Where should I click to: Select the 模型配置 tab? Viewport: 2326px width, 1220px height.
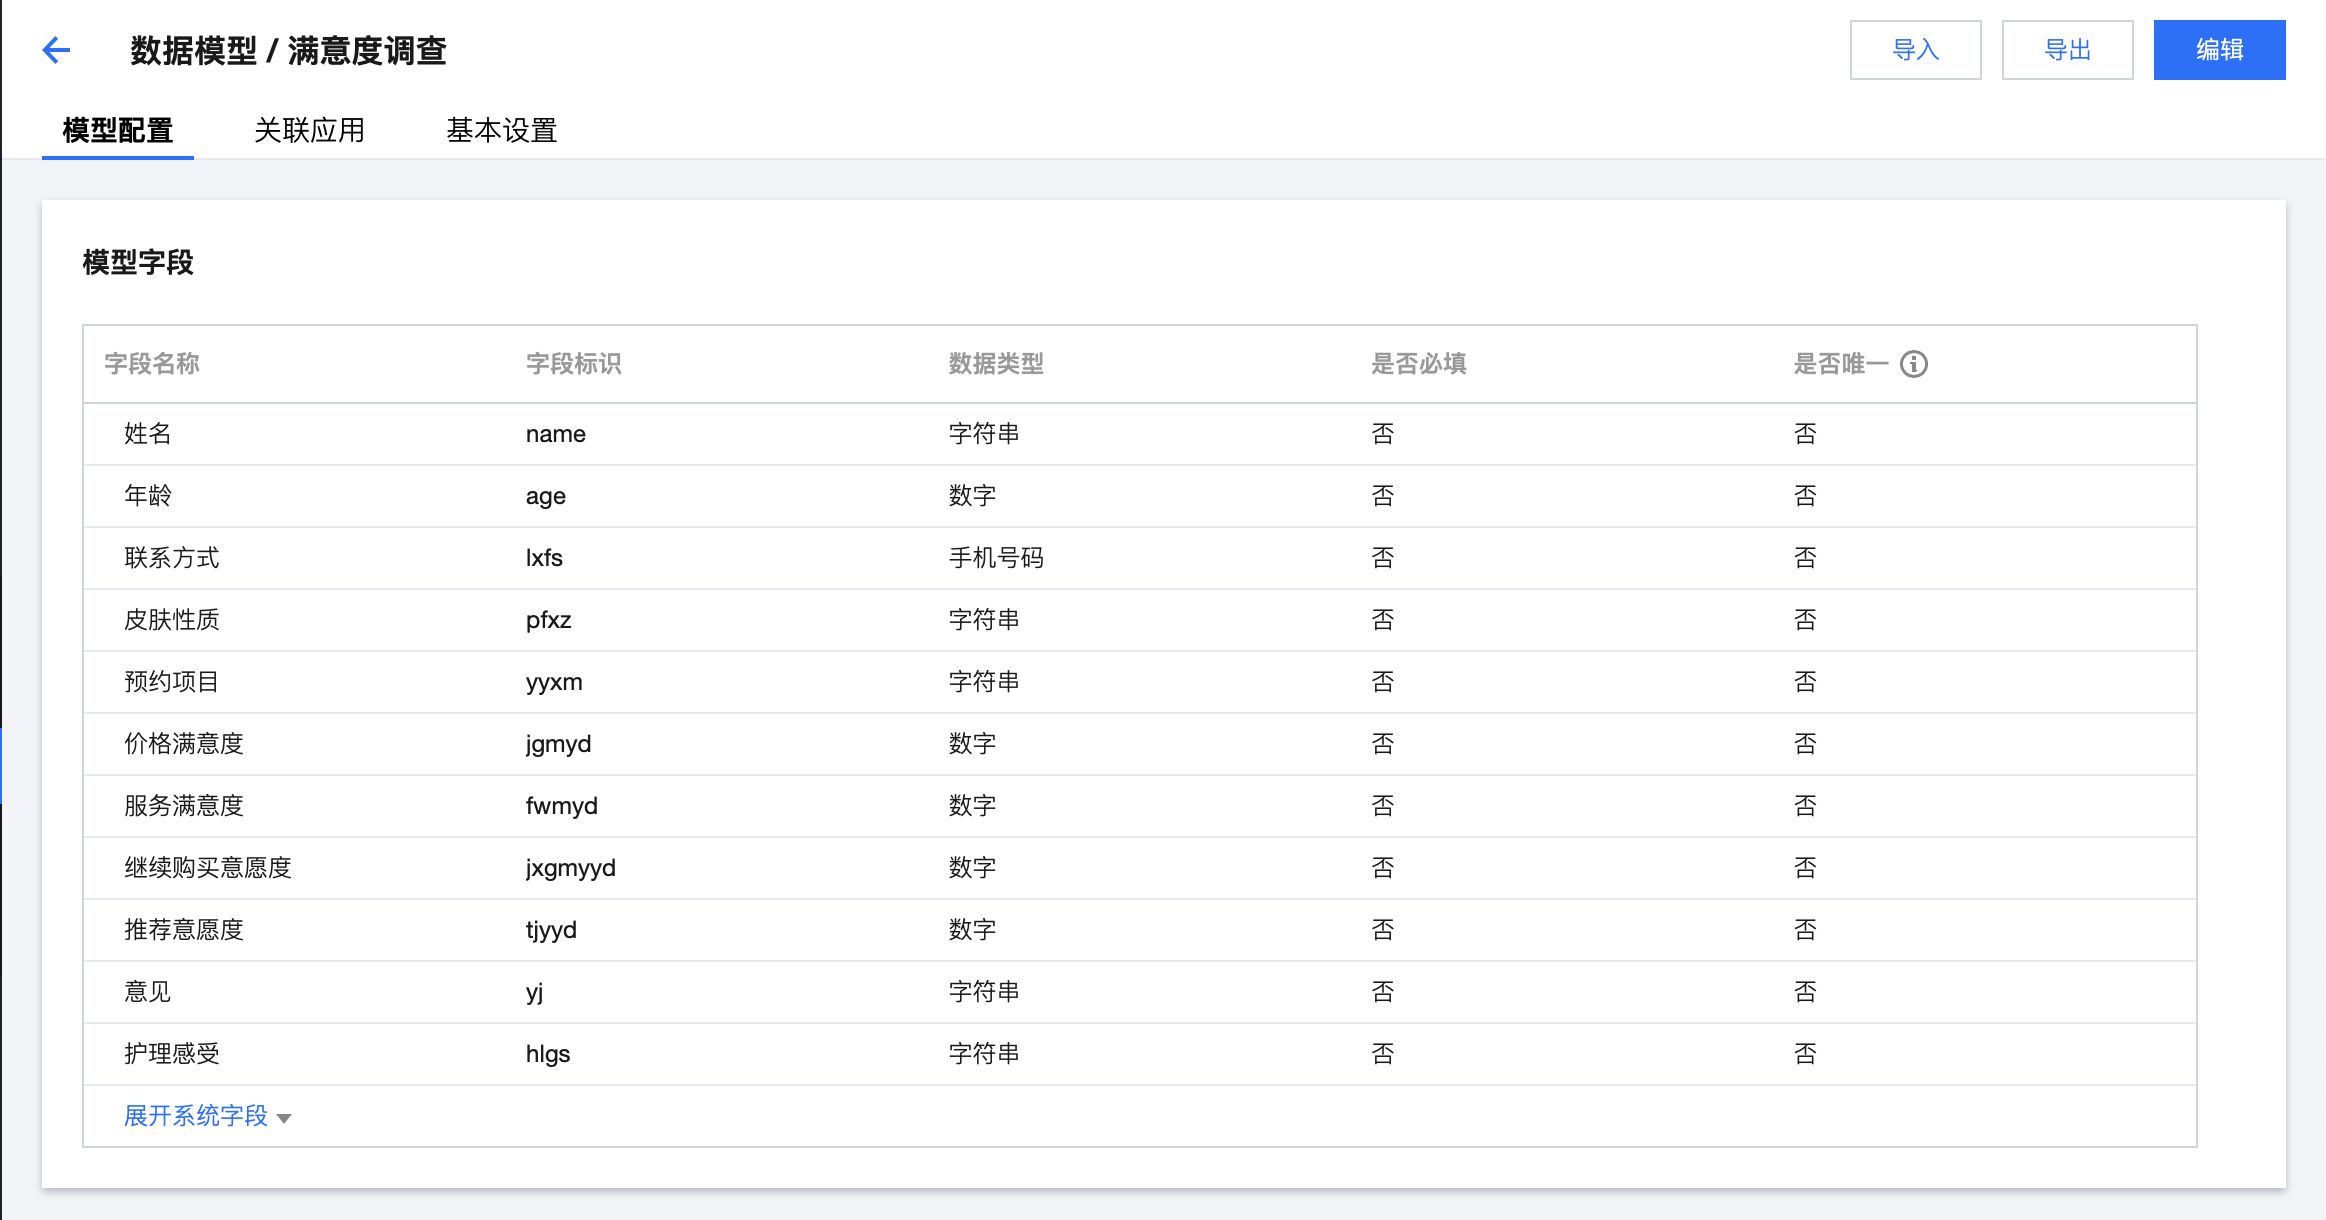(118, 130)
